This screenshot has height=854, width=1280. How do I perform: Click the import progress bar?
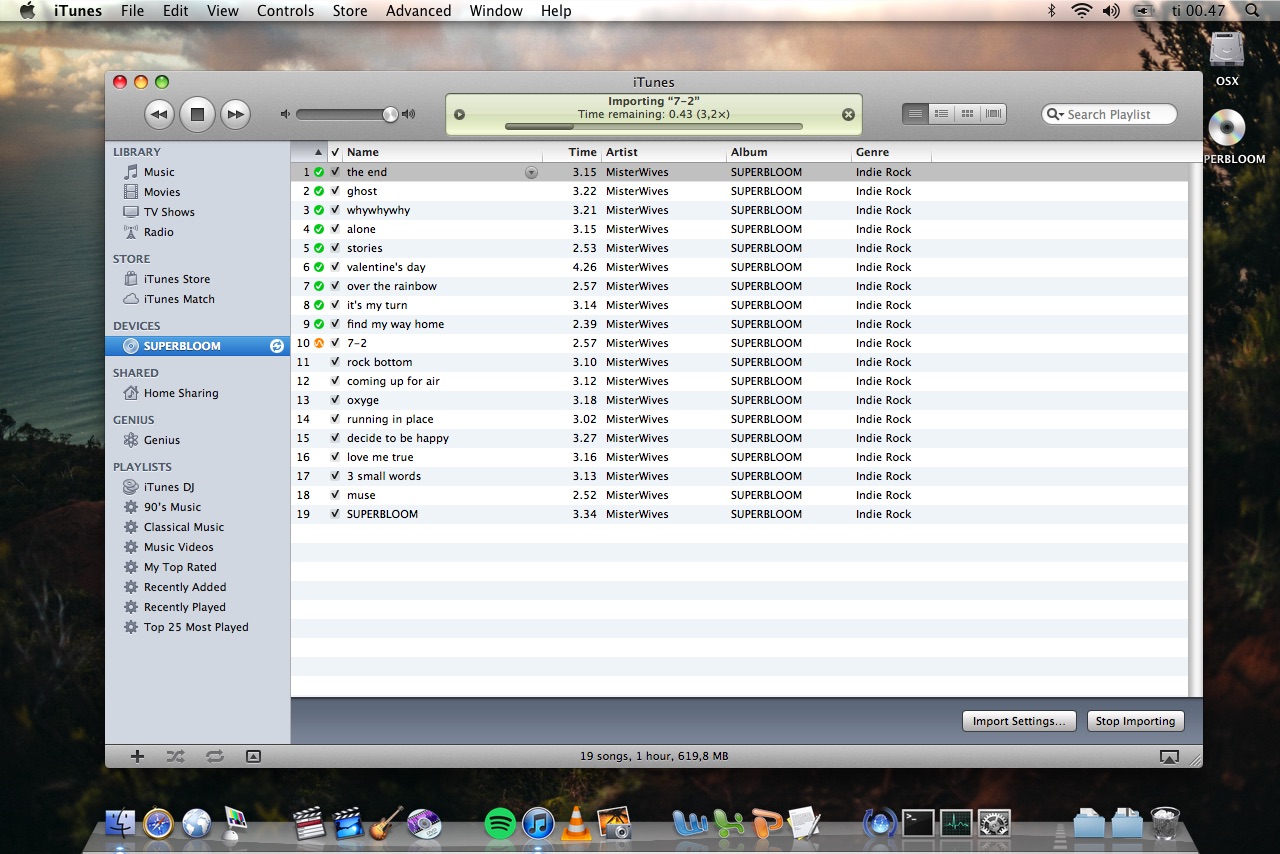coord(654,127)
